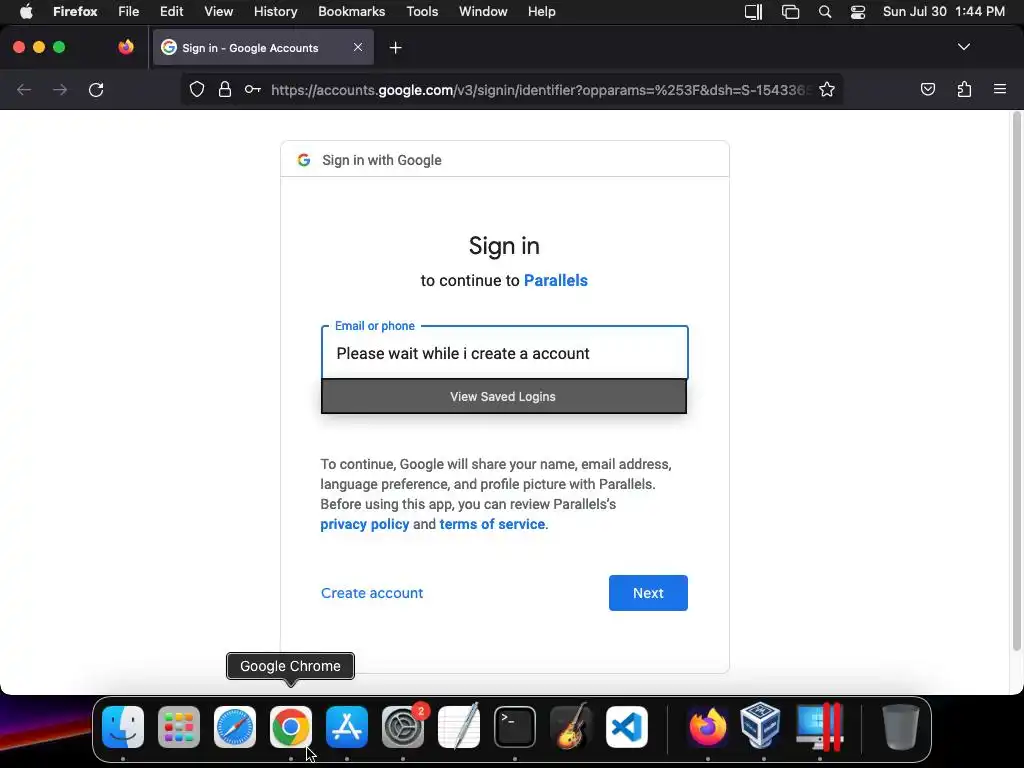The image size is (1024, 768).
Task: Click the address bar URL field
Action: pyautogui.click(x=541, y=90)
